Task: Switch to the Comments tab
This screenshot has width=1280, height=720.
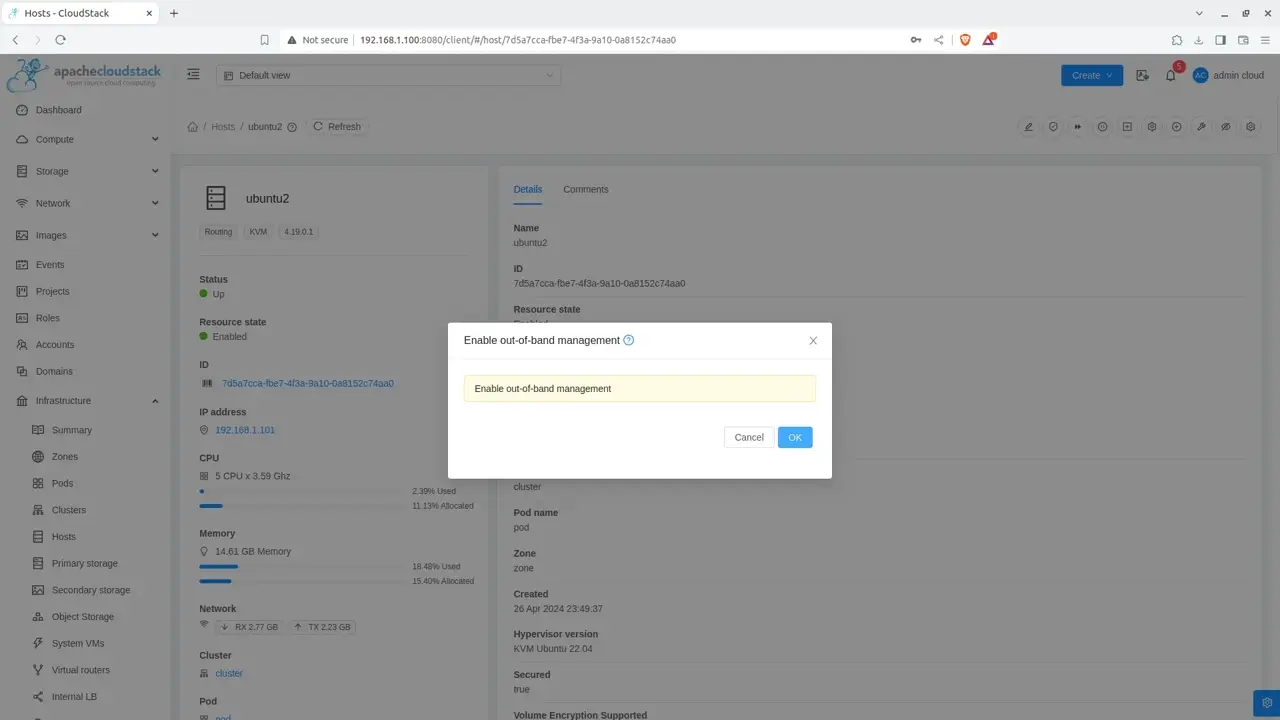Action: pos(585,189)
